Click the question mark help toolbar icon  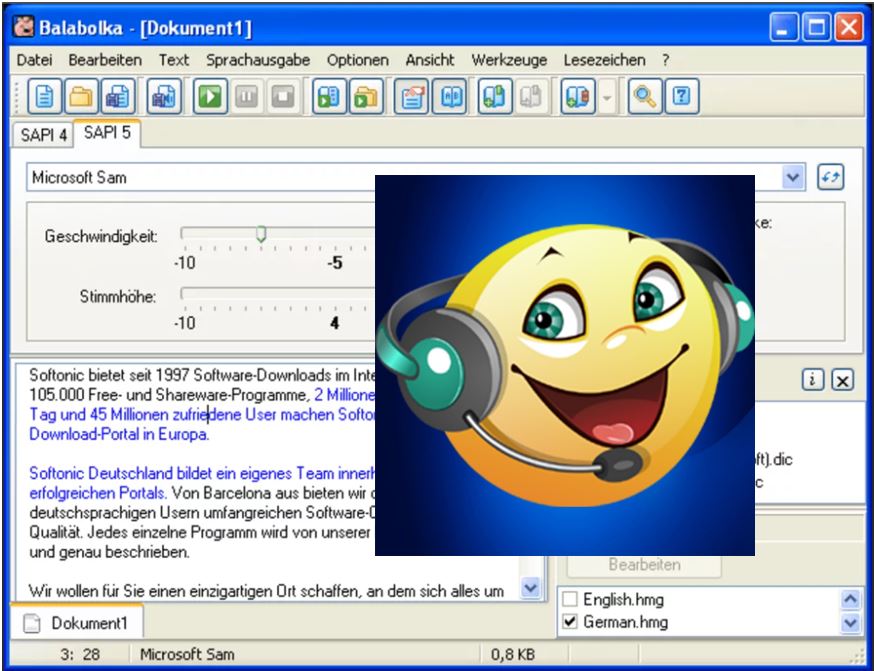click(x=682, y=96)
